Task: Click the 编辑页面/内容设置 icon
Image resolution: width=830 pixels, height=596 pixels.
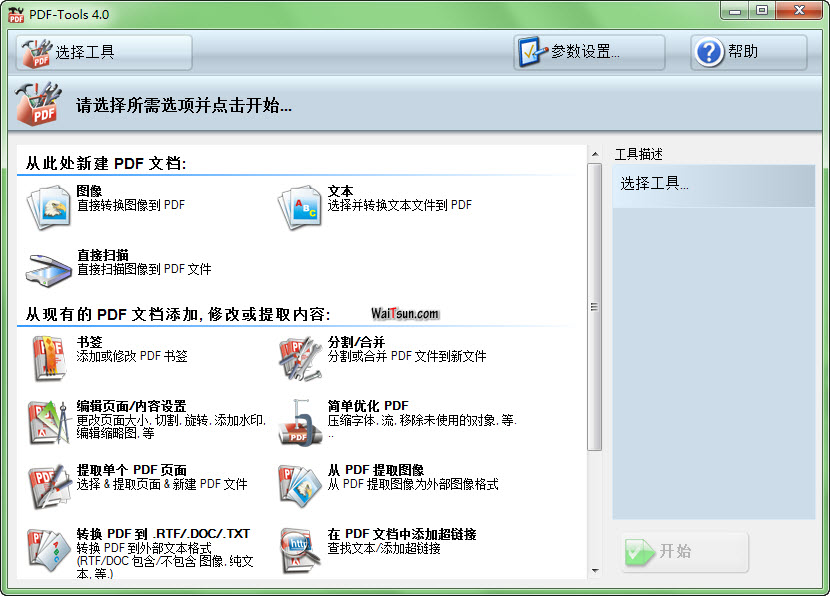Action: [x=48, y=421]
